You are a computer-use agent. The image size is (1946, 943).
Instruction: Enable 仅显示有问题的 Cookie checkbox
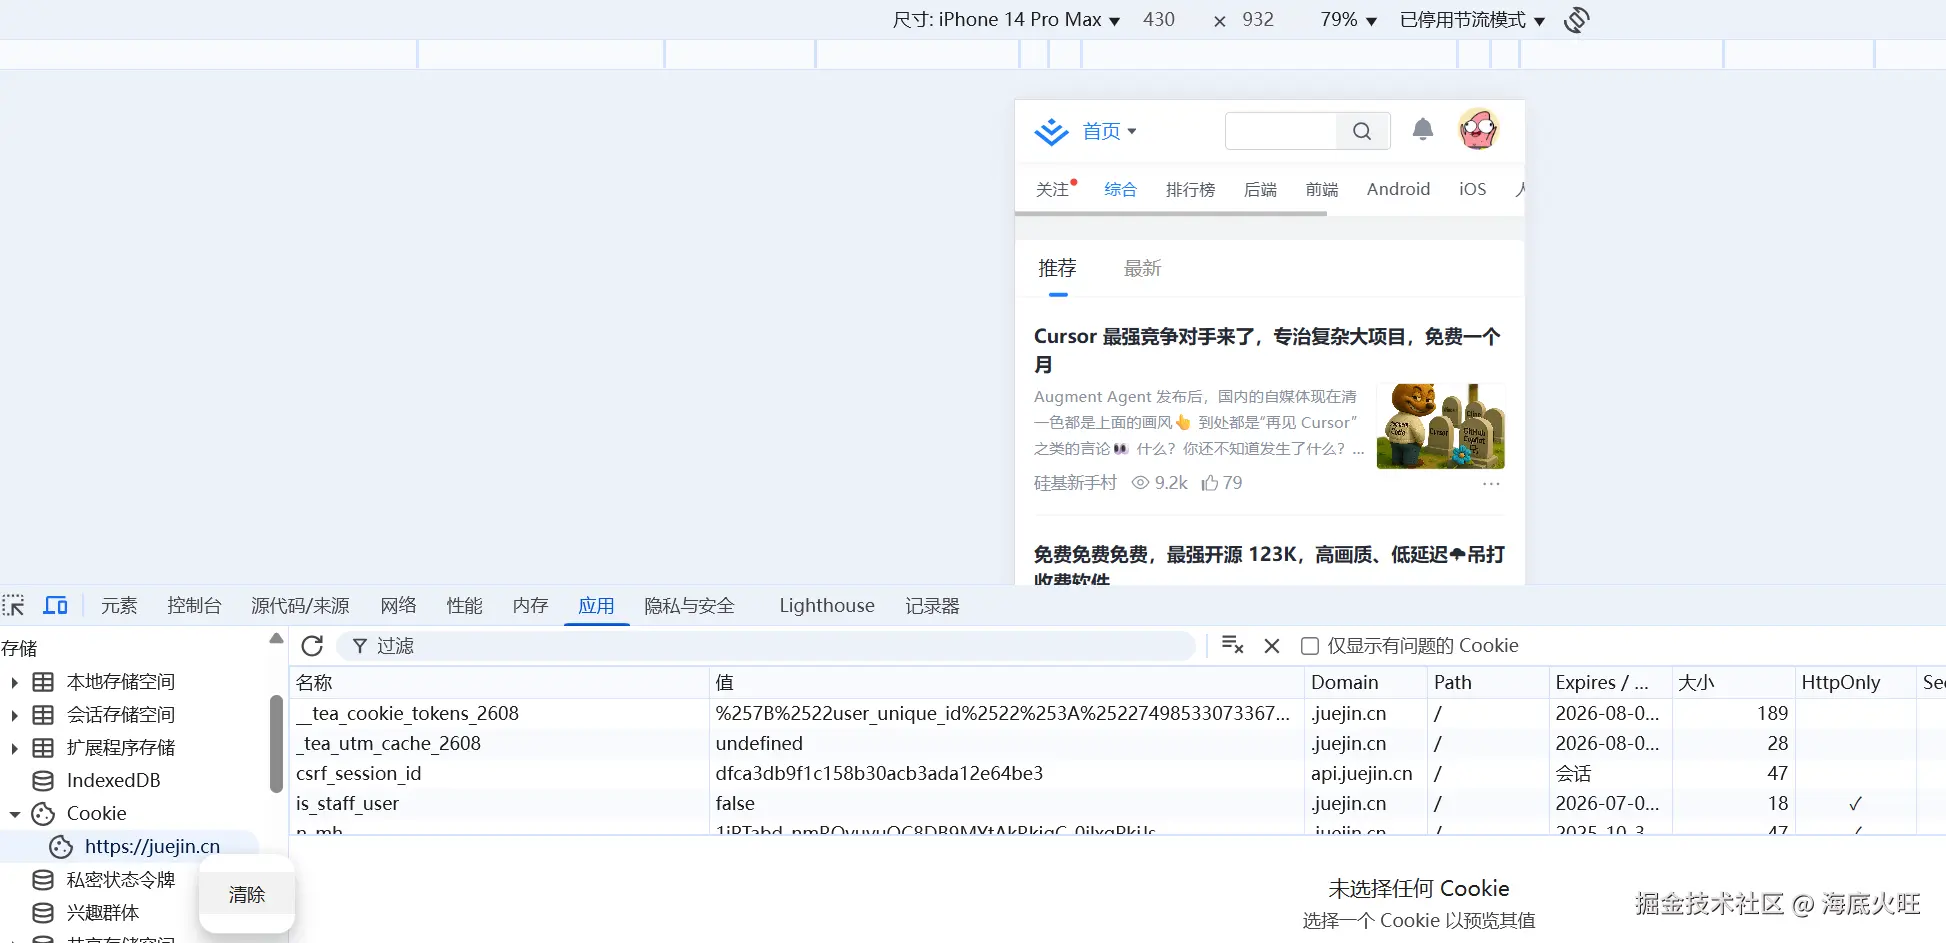(1310, 646)
